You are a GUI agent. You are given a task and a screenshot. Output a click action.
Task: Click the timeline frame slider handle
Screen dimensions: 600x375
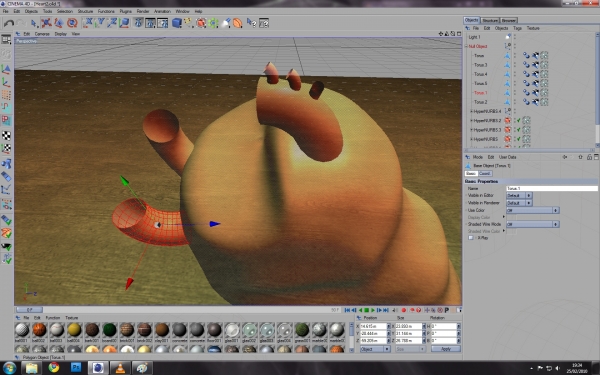coord(29,310)
